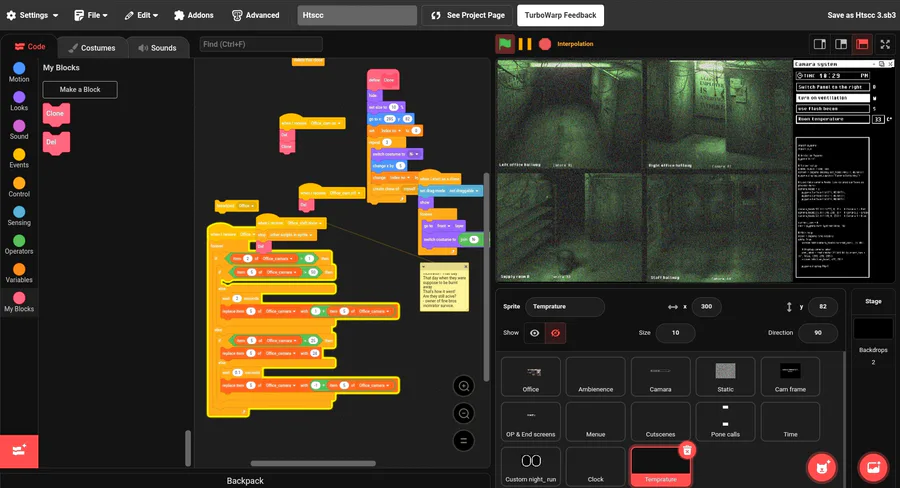The height and width of the screenshot is (488, 900).
Task: Show the sprite using the eye icon
Action: point(534,333)
